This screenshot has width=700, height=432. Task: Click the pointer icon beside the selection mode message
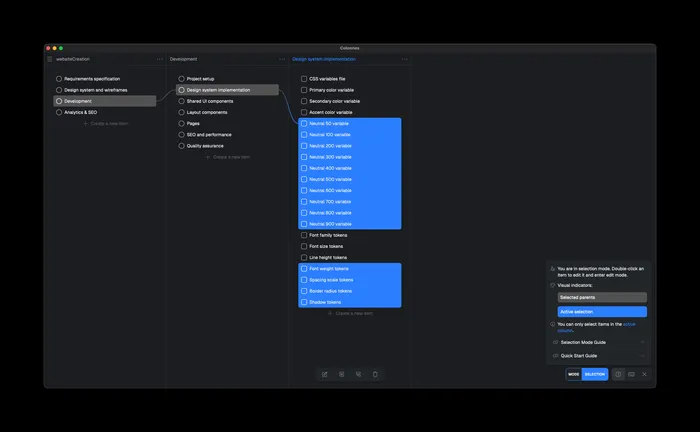[x=553, y=269]
